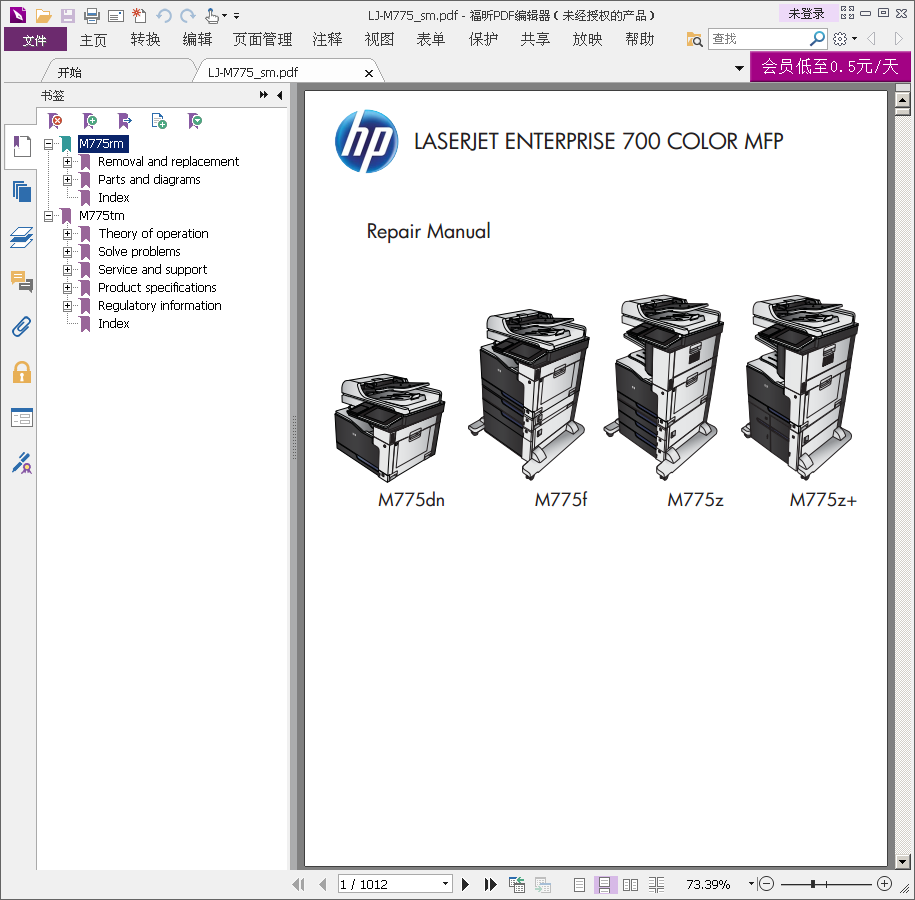Viewport: 915px width, 900px height.
Task: Save the document with the floppy disk icon
Action: [x=68, y=16]
